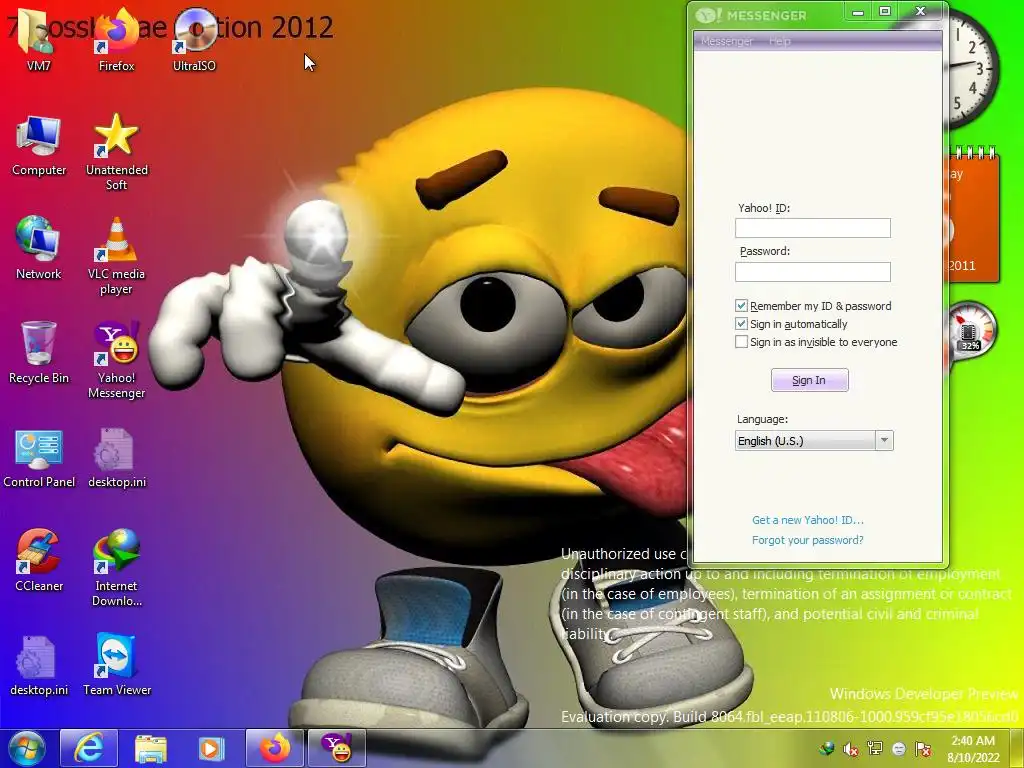Image resolution: width=1024 pixels, height=768 pixels.
Task: Uncheck Sign in automatically
Action: pyautogui.click(x=741, y=324)
